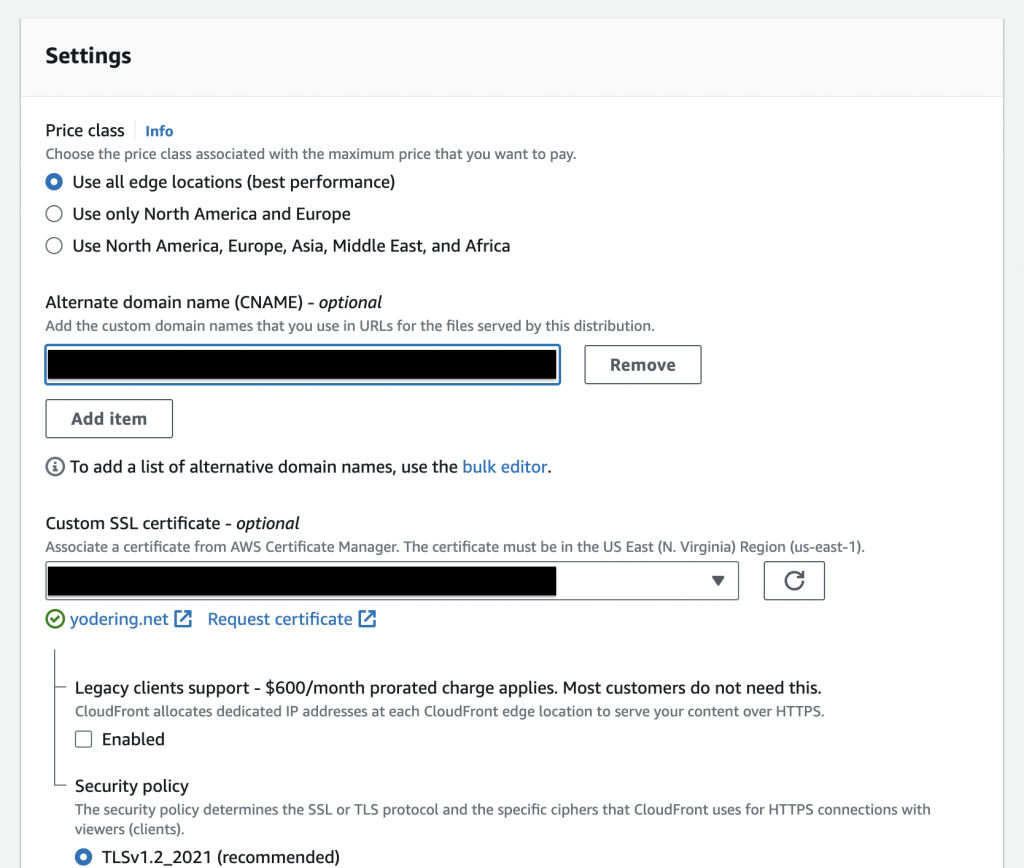Choose Use only North America and Europe

pos(55,214)
